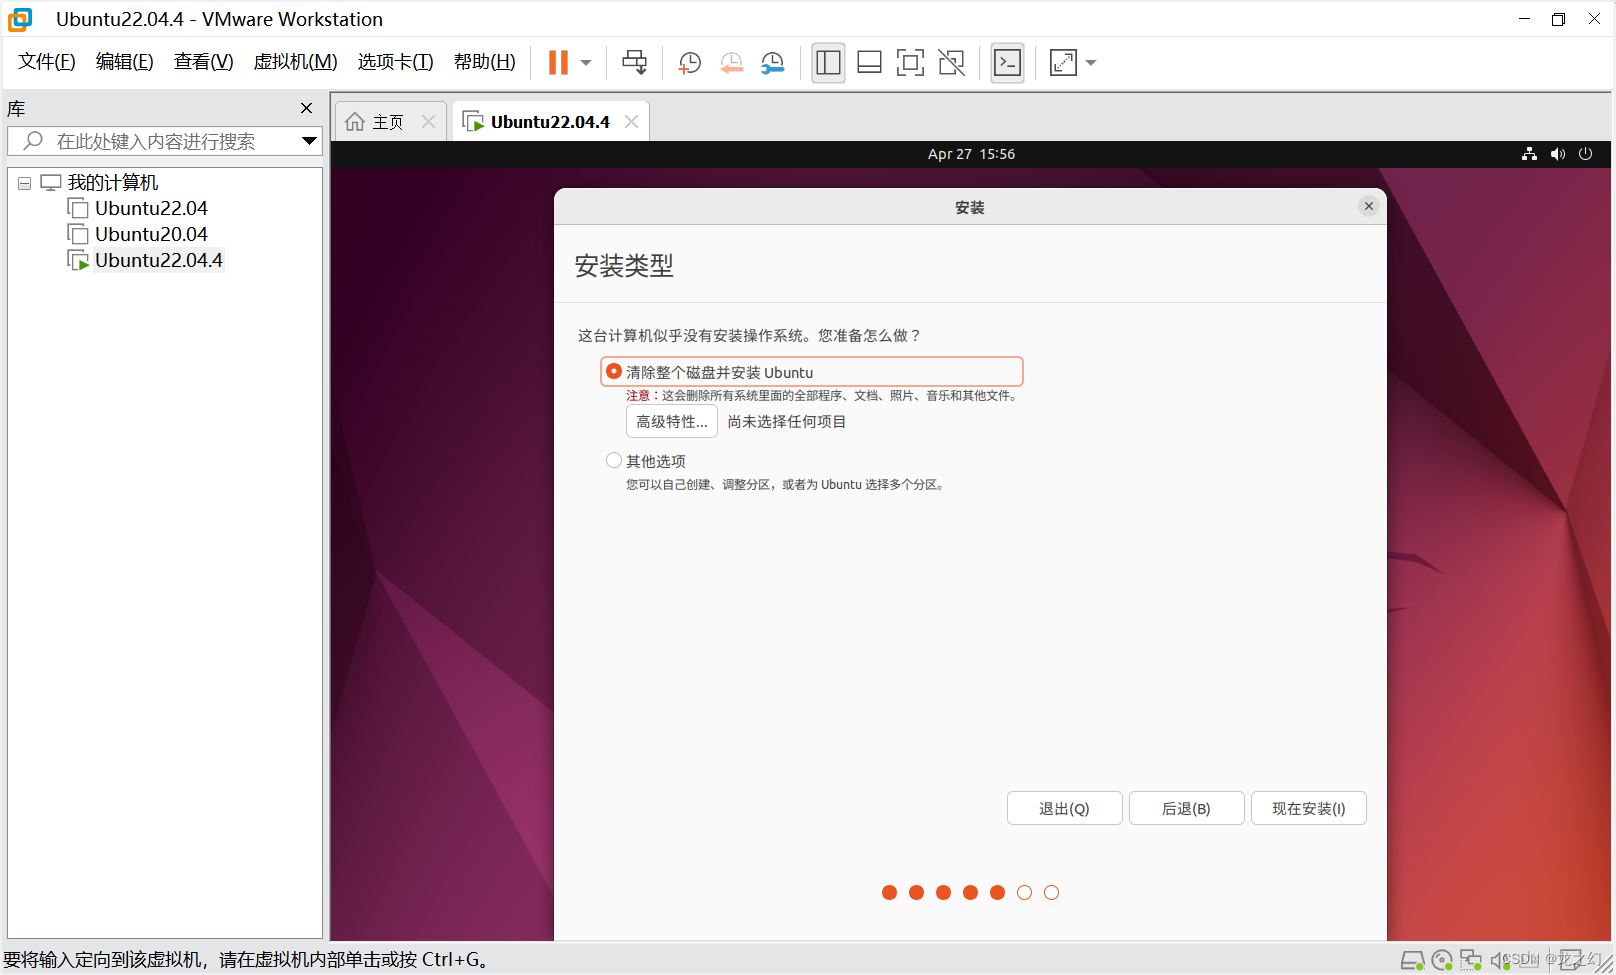Select the Ubuntu22.04.4 virtual machine in library

click(159, 260)
